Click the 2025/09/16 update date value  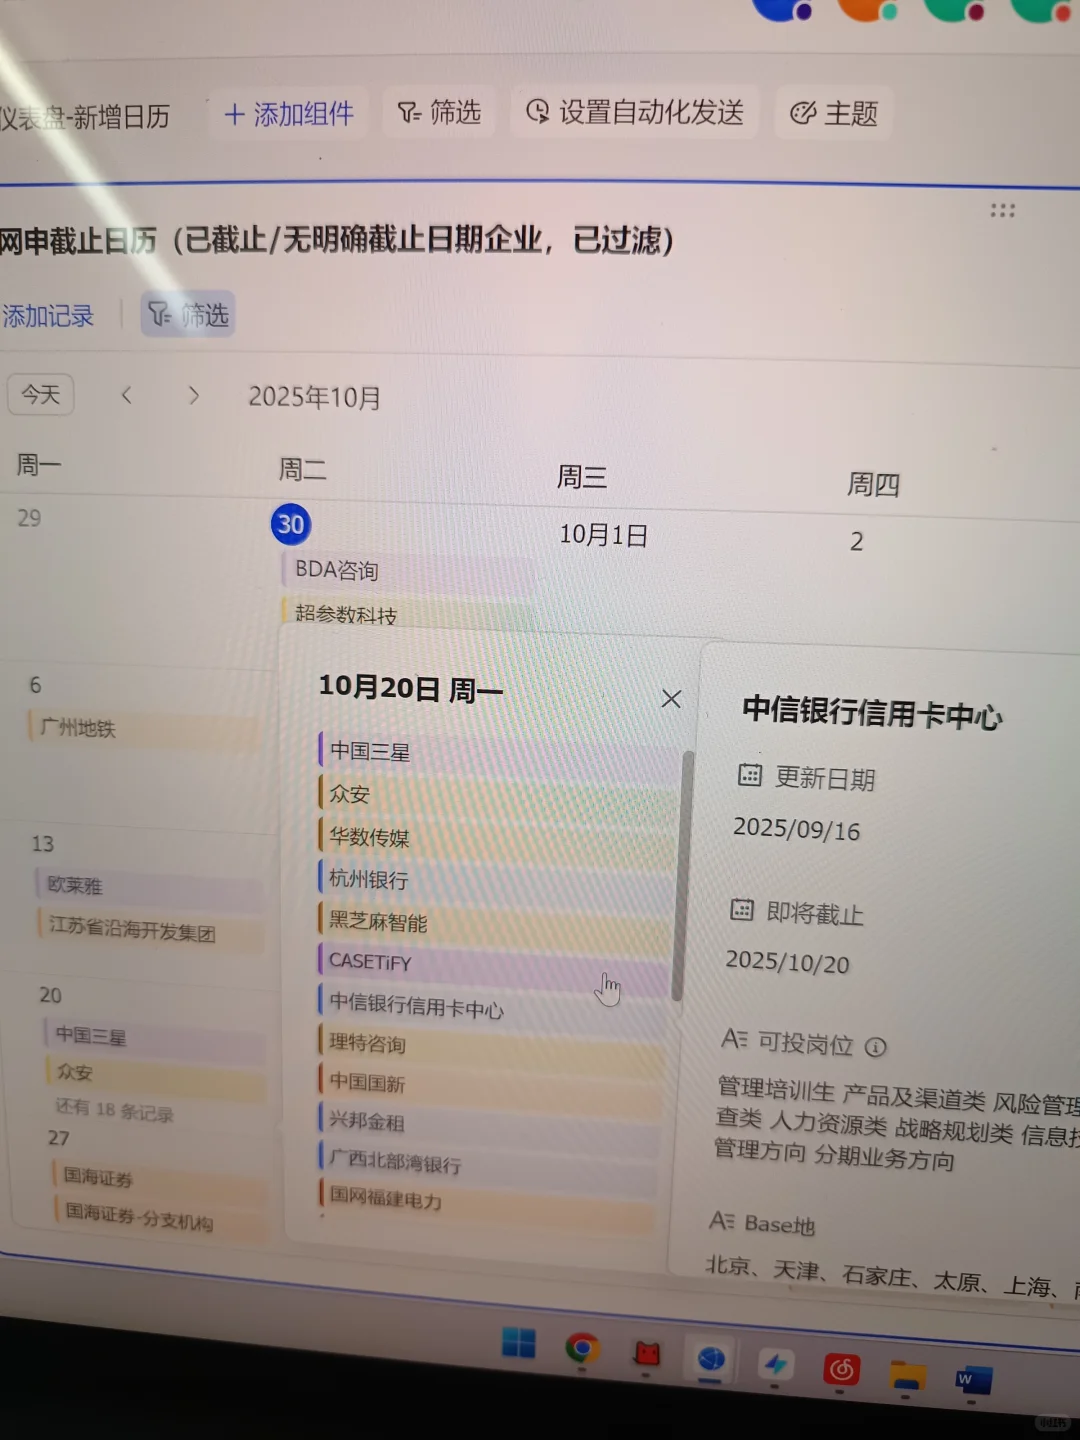pos(797,829)
